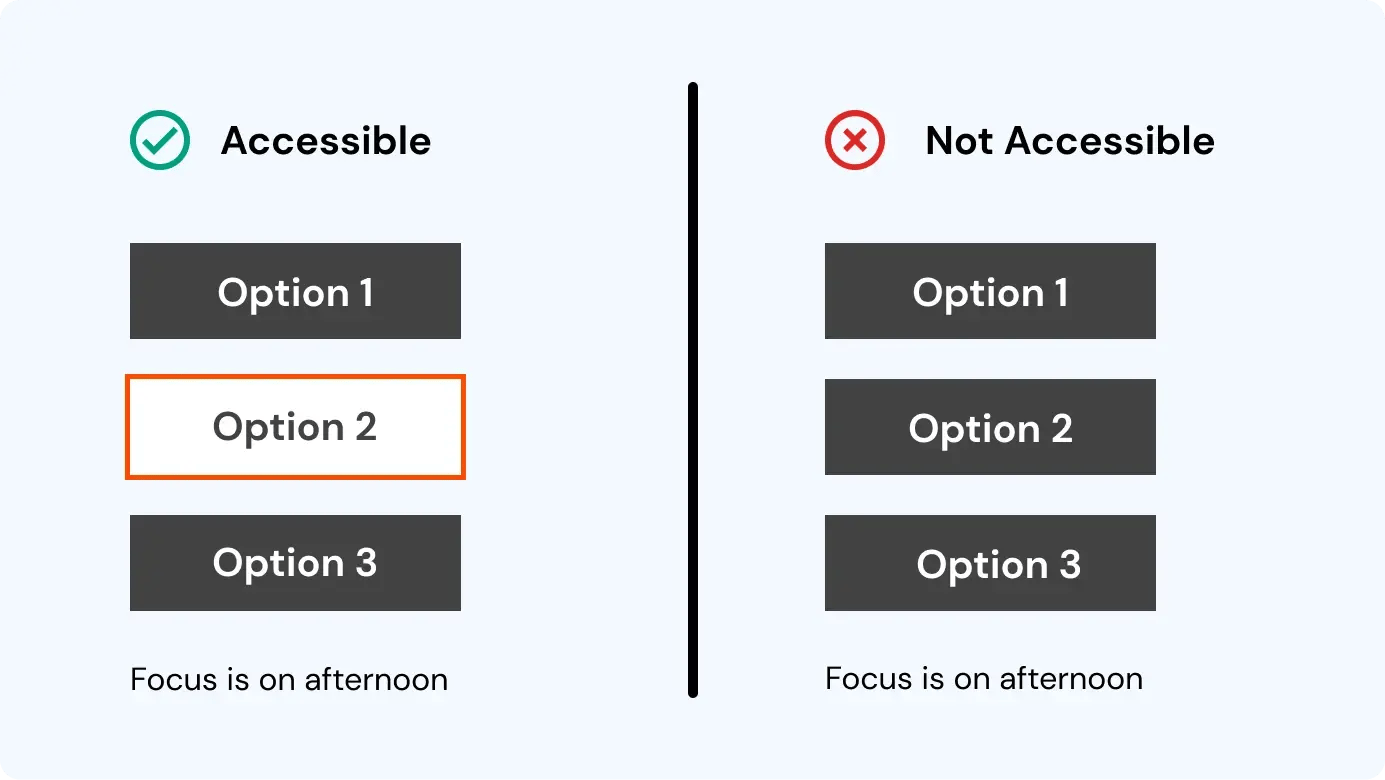Image resolution: width=1385 pixels, height=780 pixels.
Task: Click the green checkmark icon
Action: [160, 140]
